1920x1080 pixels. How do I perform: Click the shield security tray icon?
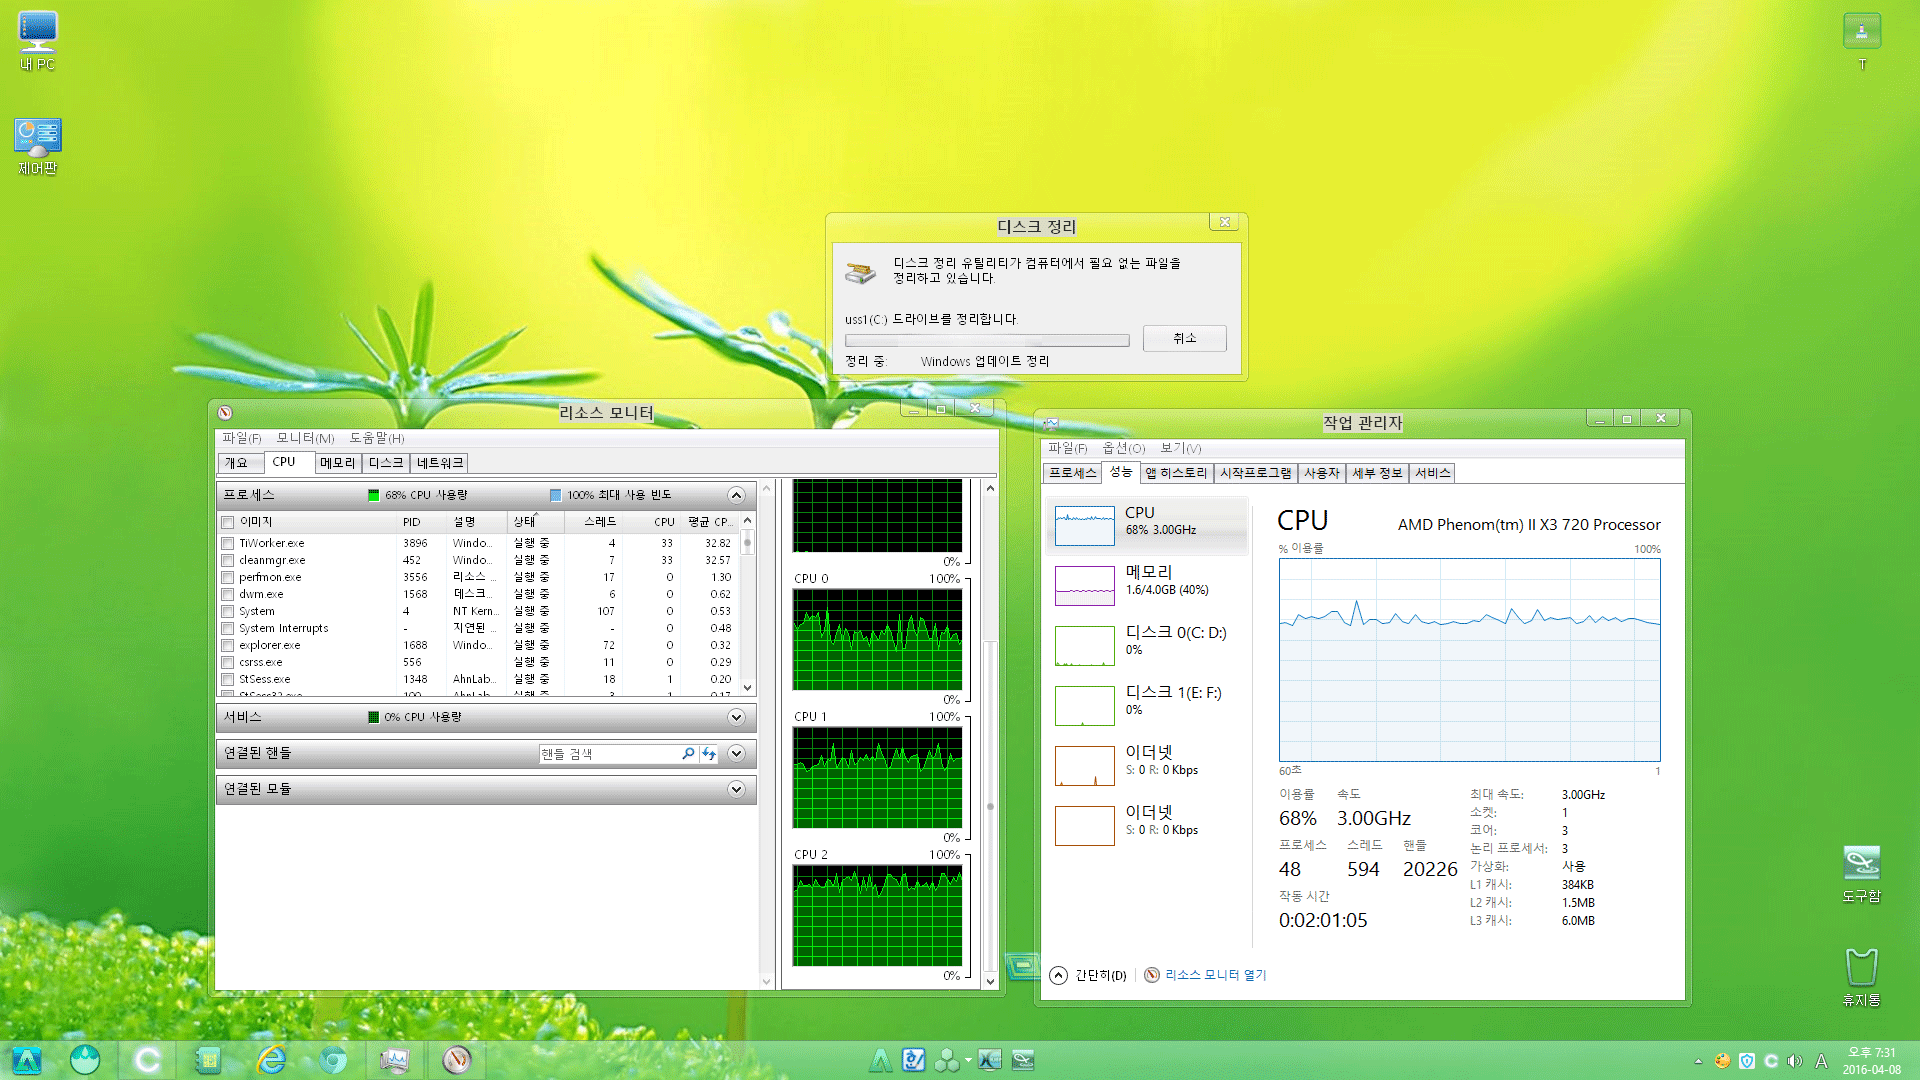[1747, 1061]
